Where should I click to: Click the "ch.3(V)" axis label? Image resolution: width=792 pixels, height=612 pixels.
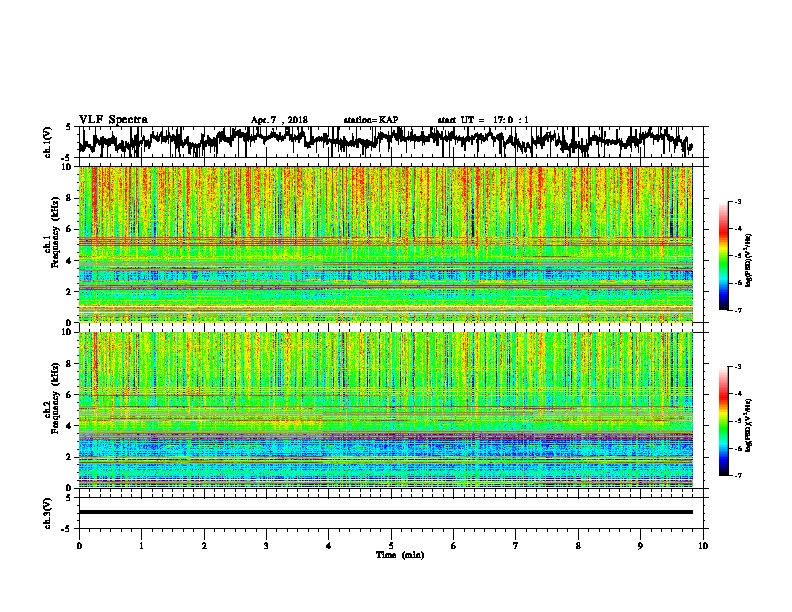pos(48,513)
